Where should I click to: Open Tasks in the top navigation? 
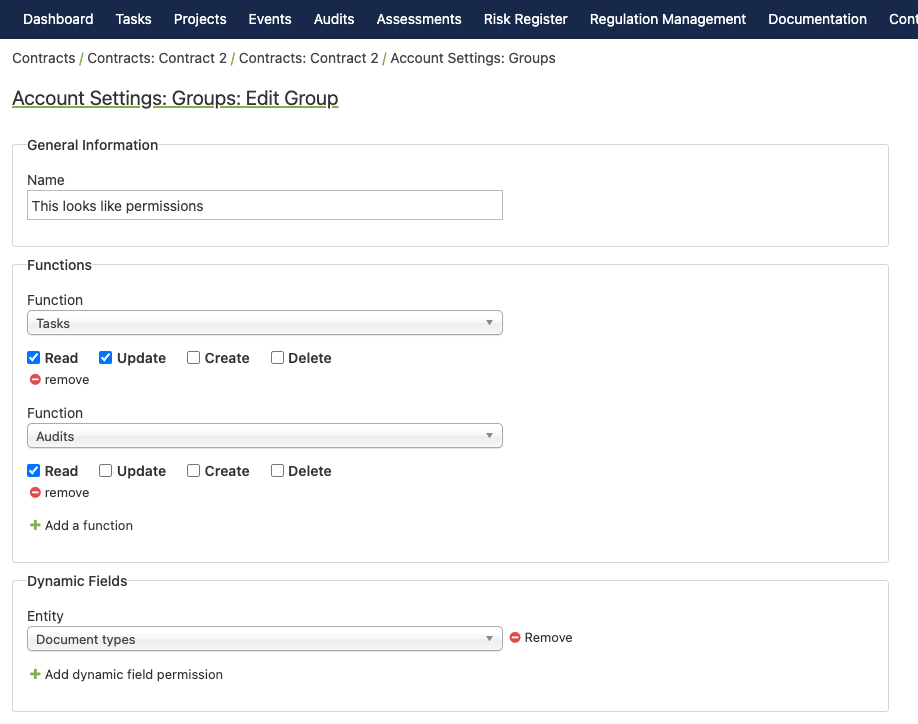(x=133, y=19)
